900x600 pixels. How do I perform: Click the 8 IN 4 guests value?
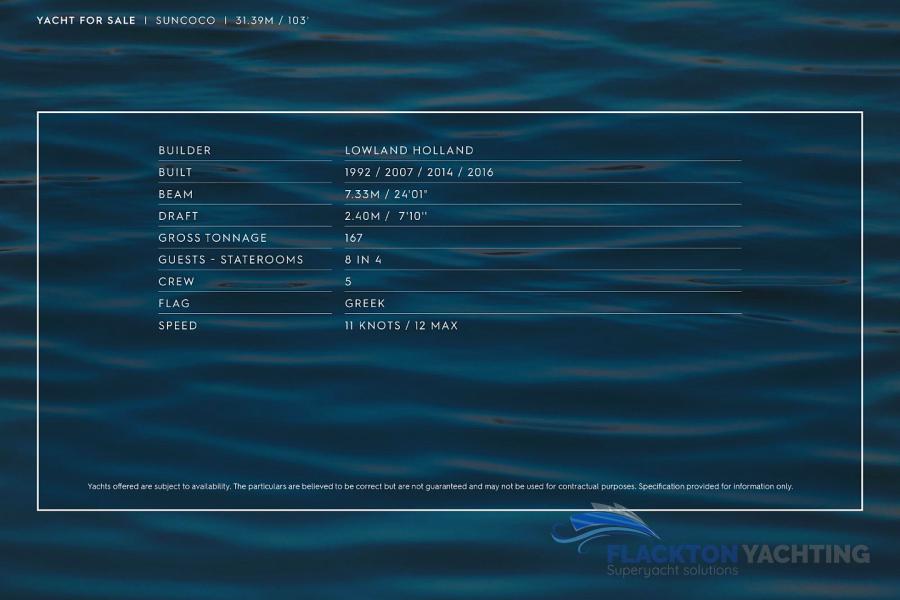pos(363,260)
